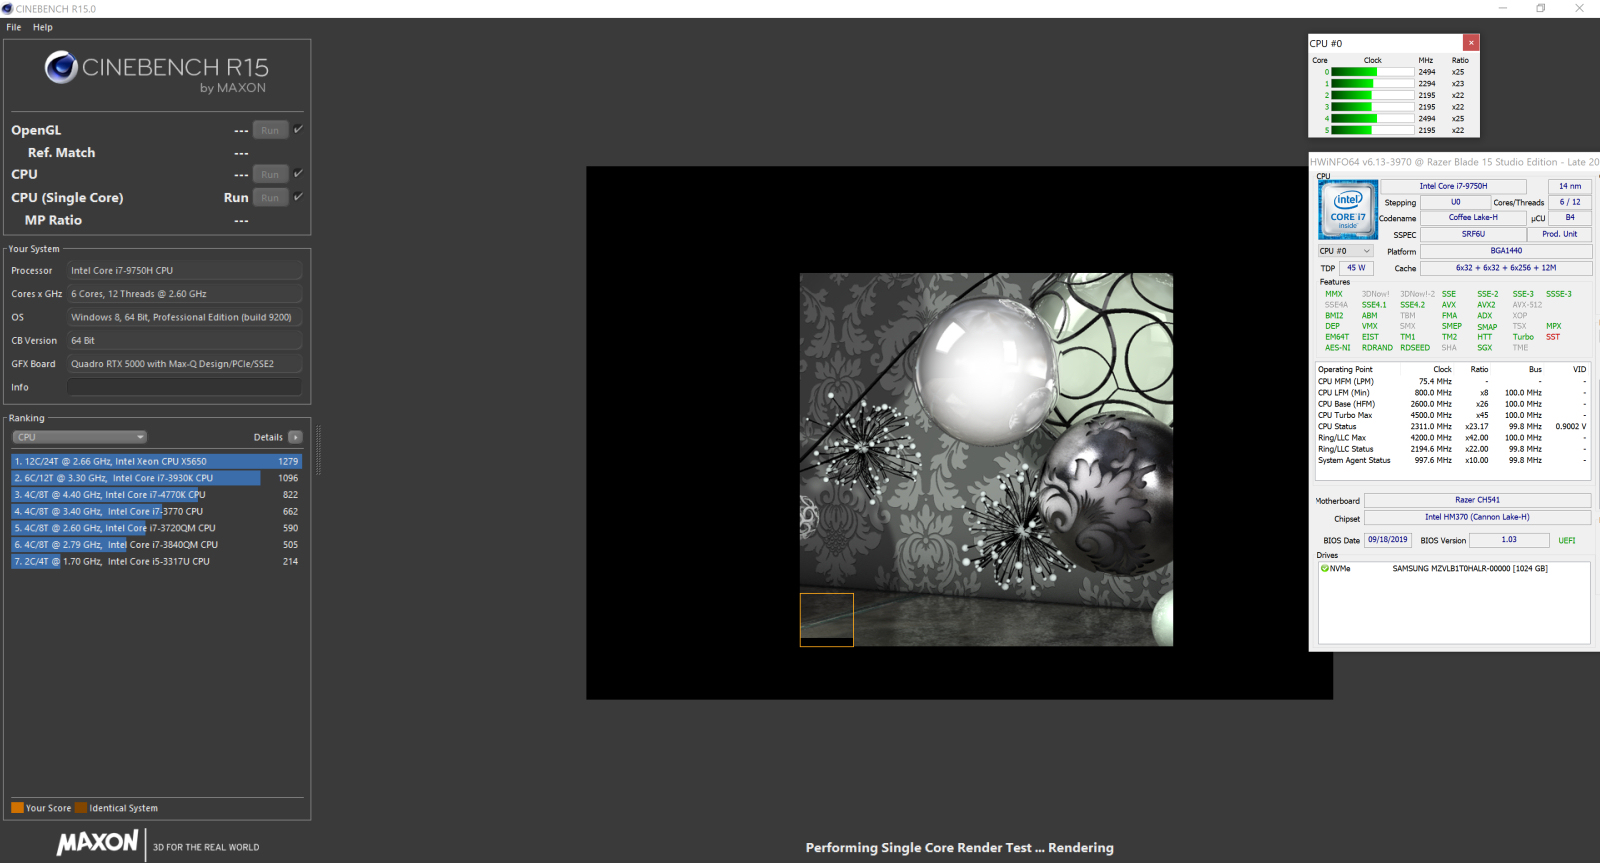Viewport: 1600px width, 863px height.
Task: Run the OpenGL benchmark
Action: (270, 130)
